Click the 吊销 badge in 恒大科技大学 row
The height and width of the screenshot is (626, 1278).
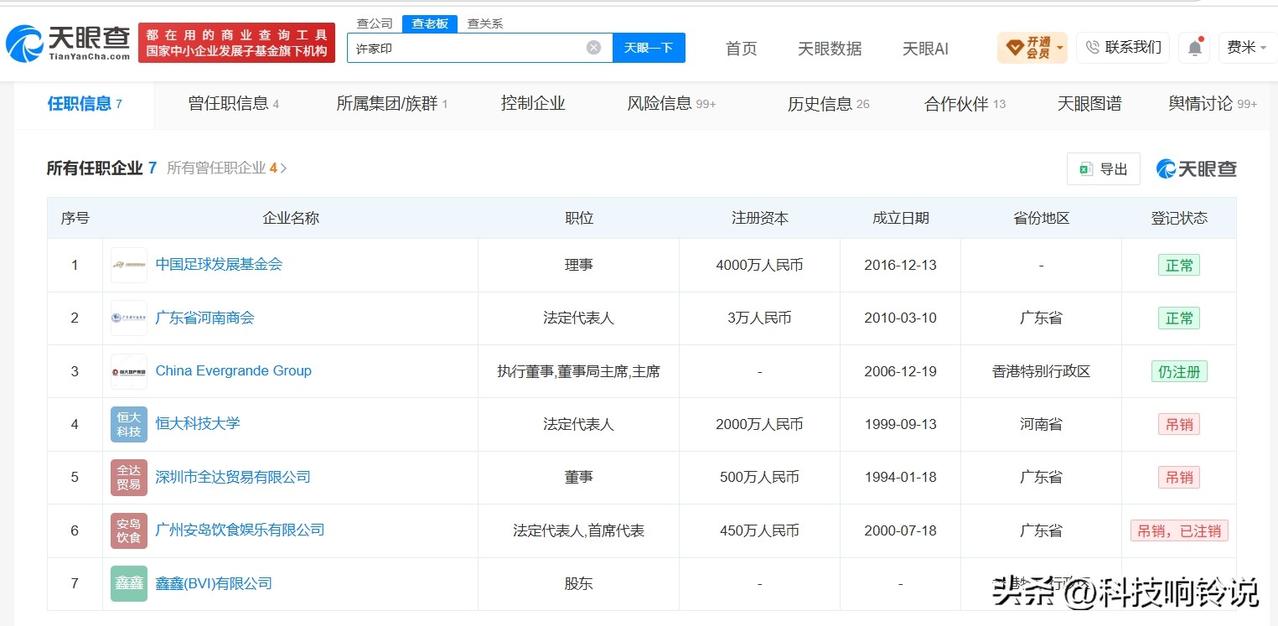pos(1179,424)
